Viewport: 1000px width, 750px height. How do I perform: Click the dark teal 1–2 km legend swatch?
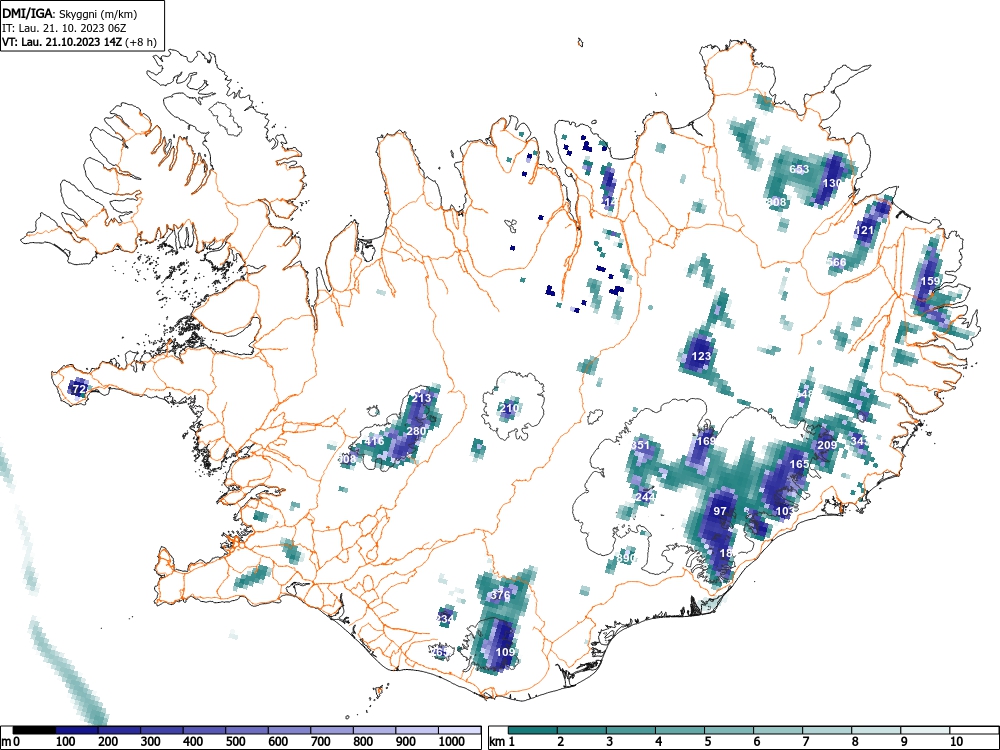tap(533, 730)
